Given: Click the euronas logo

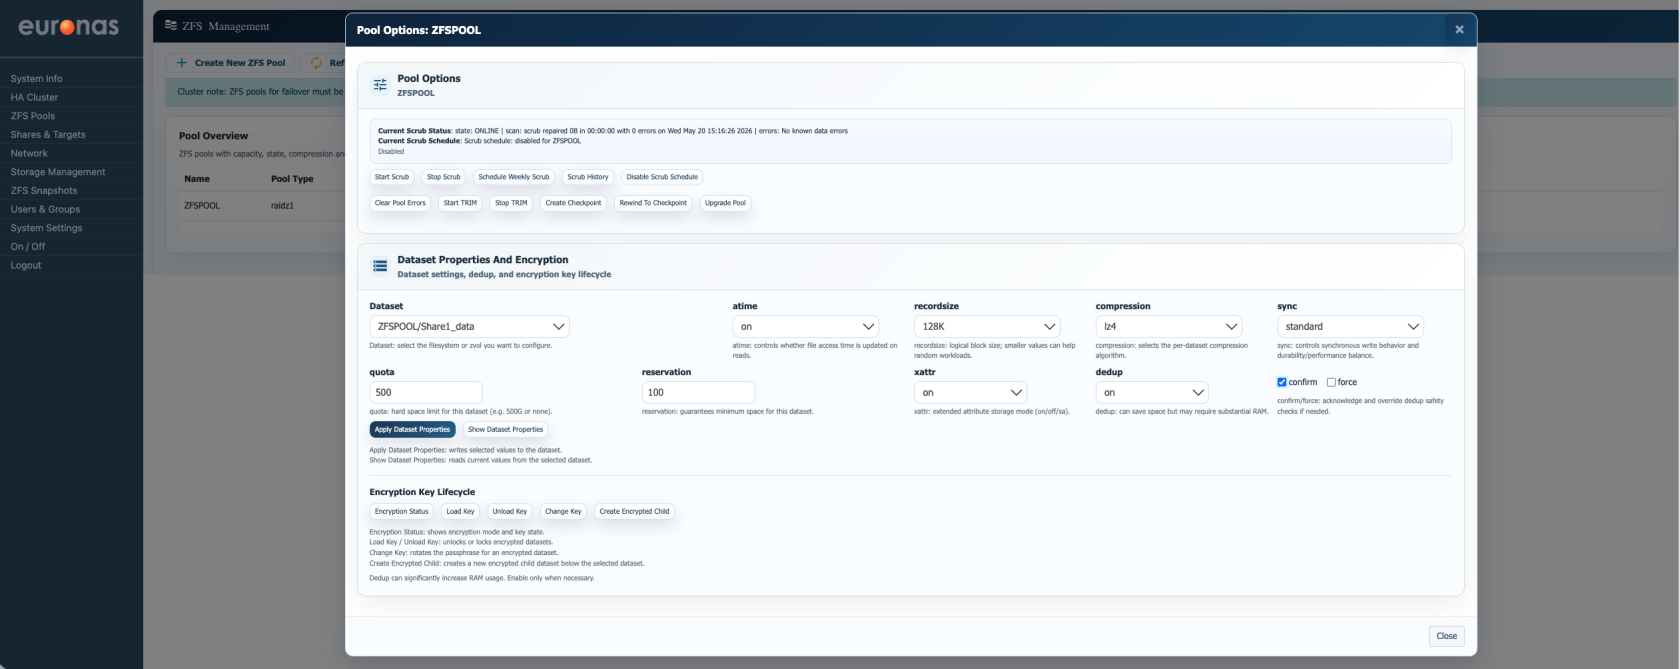Looking at the screenshot, I should [x=69, y=27].
